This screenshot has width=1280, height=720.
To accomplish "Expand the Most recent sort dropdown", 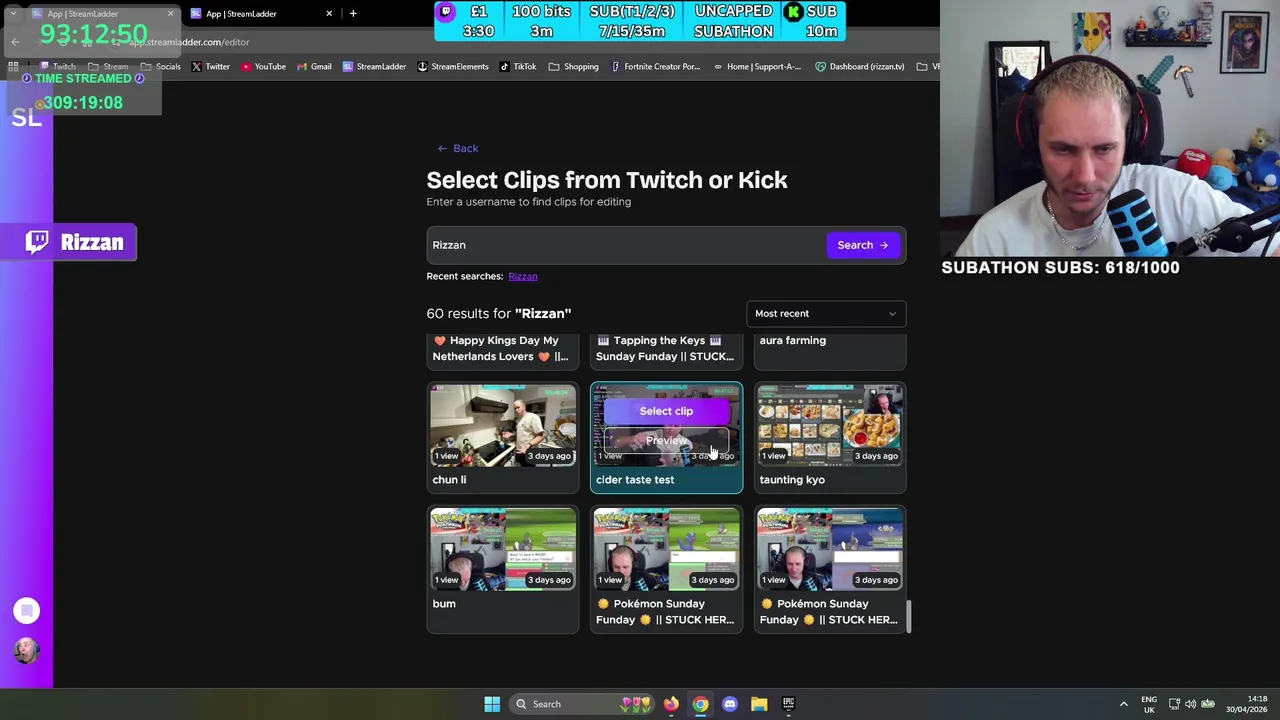I will 826,314.
